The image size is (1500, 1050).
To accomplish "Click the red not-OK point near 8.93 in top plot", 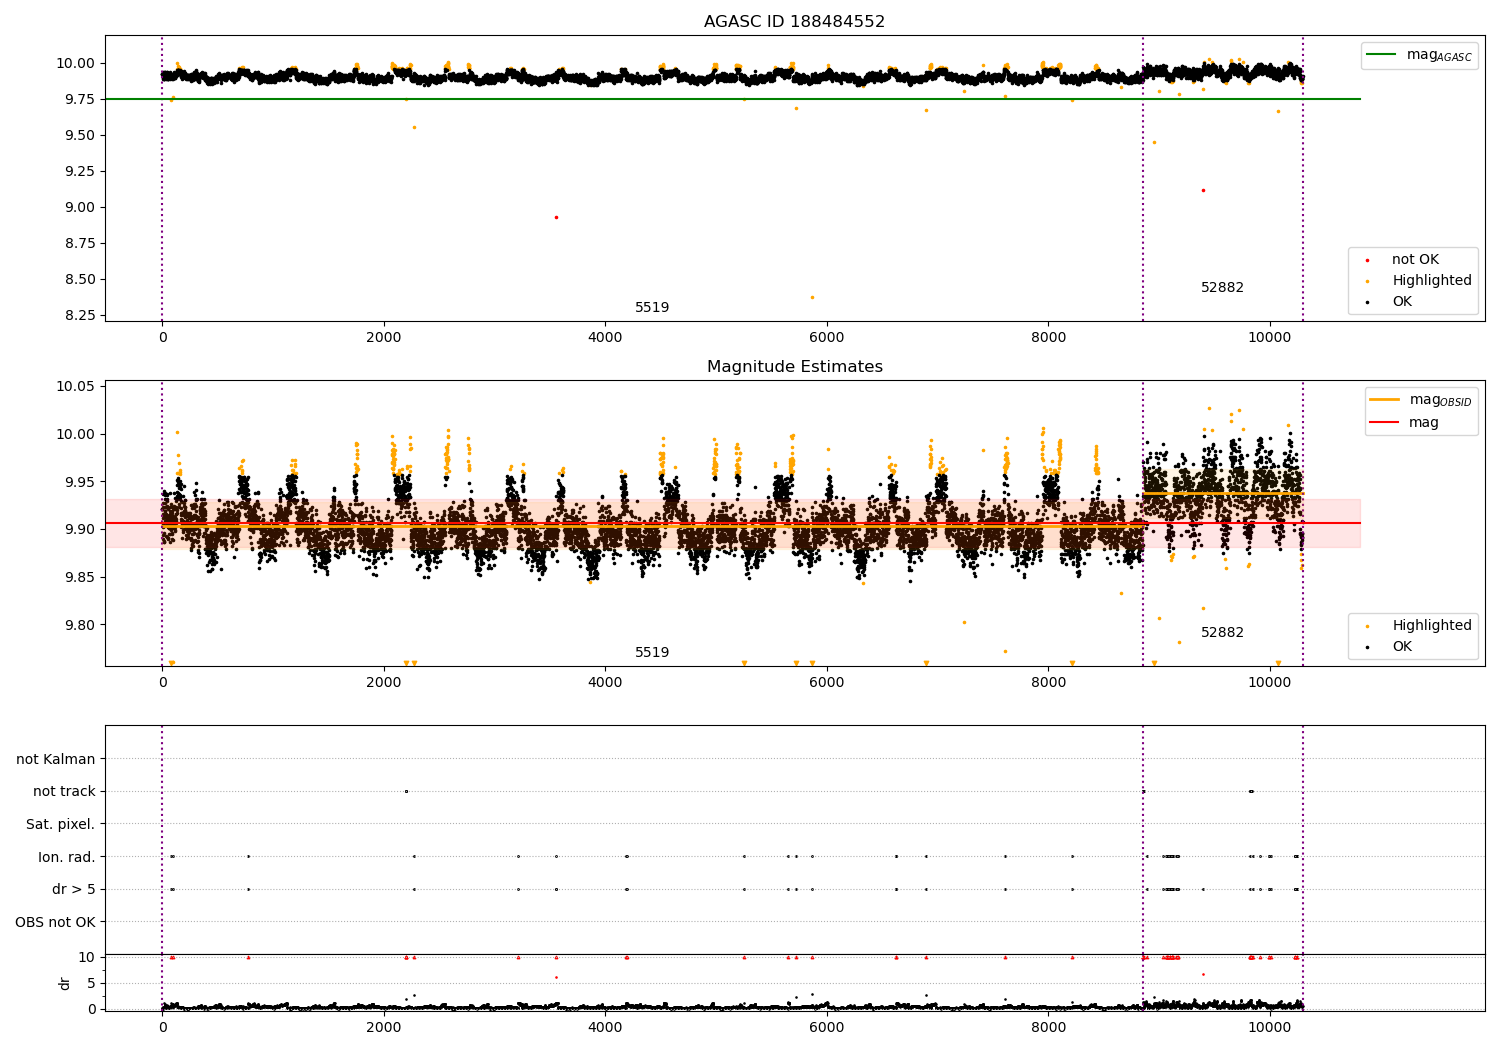I will click(x=556, y=217).
